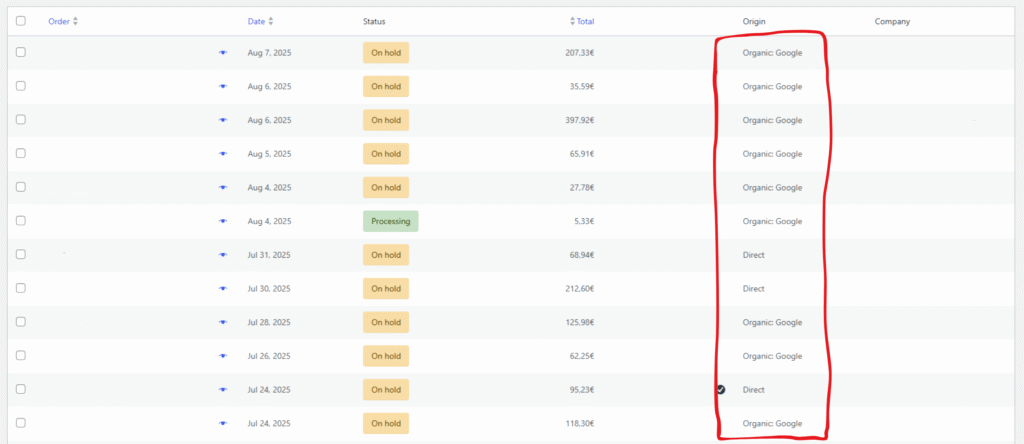Click the check mark icon beside Direct on the 95,23€ row

[721, 389]
